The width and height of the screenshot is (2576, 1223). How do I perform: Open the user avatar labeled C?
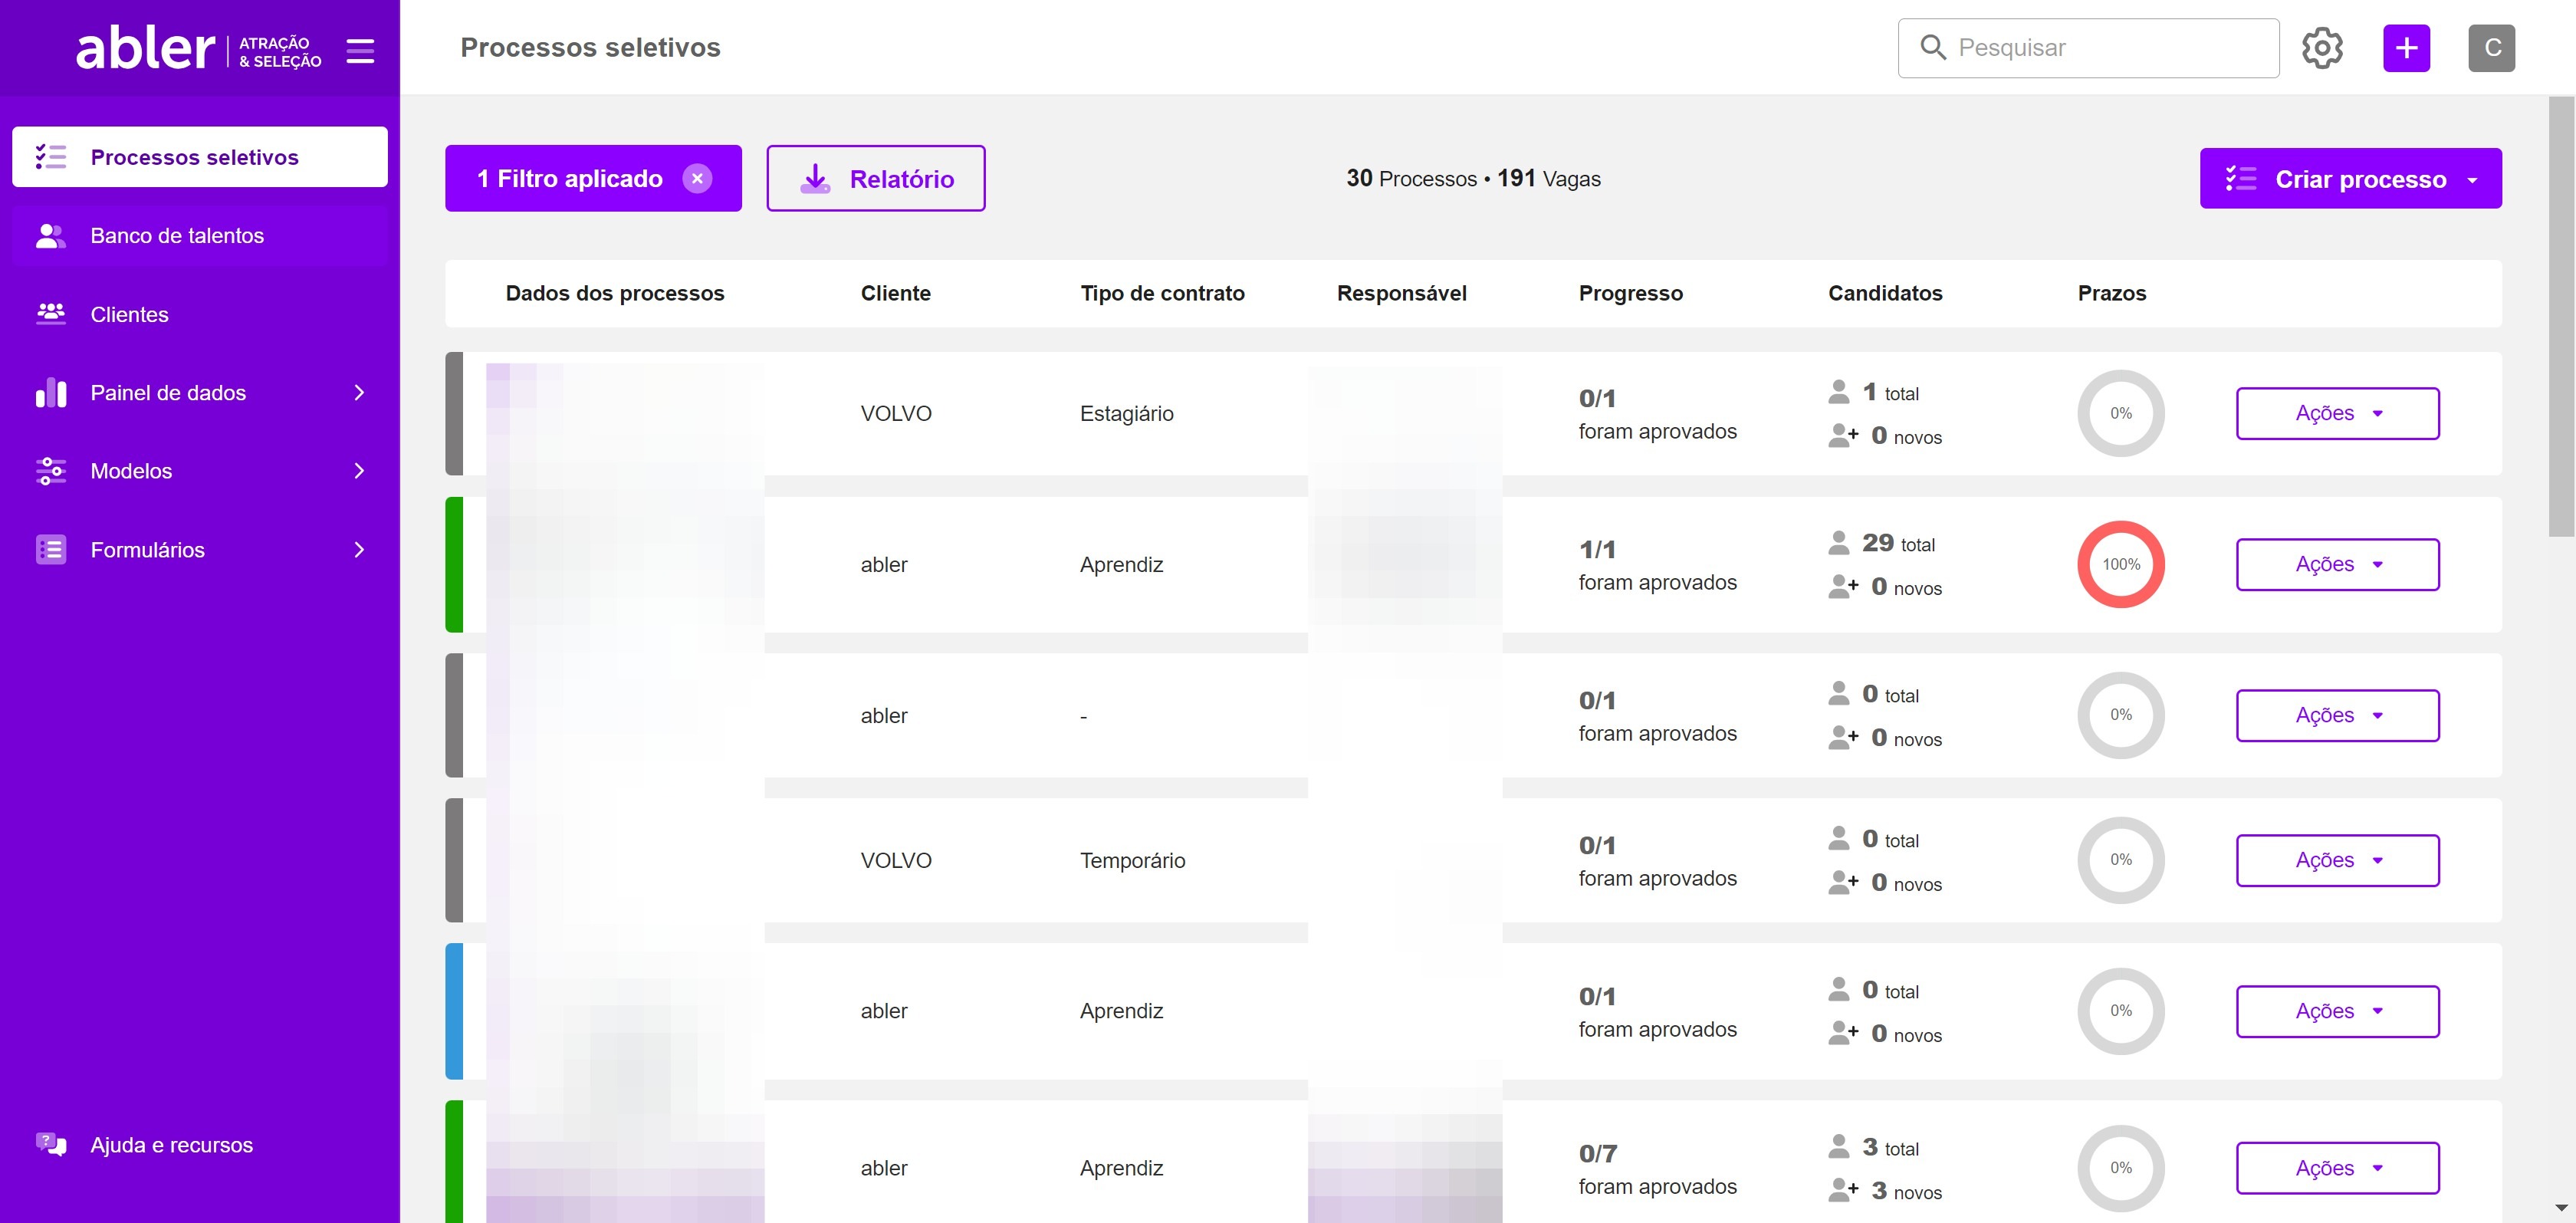(x=2490, y=48)
